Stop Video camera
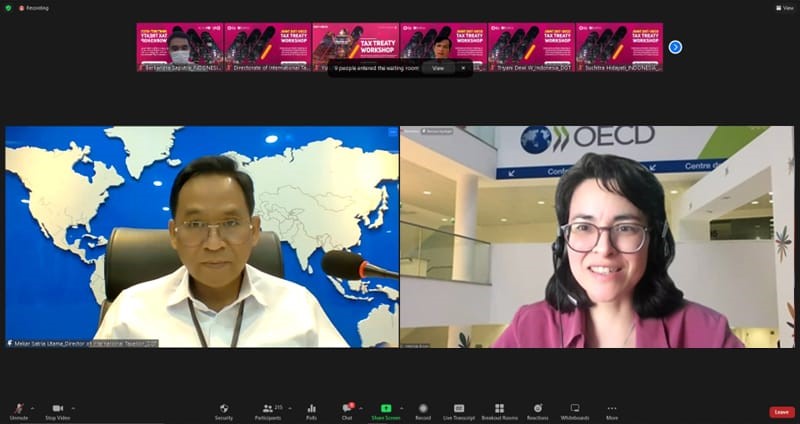The width and height of the screenshot is (800, 424). [58, 410]
